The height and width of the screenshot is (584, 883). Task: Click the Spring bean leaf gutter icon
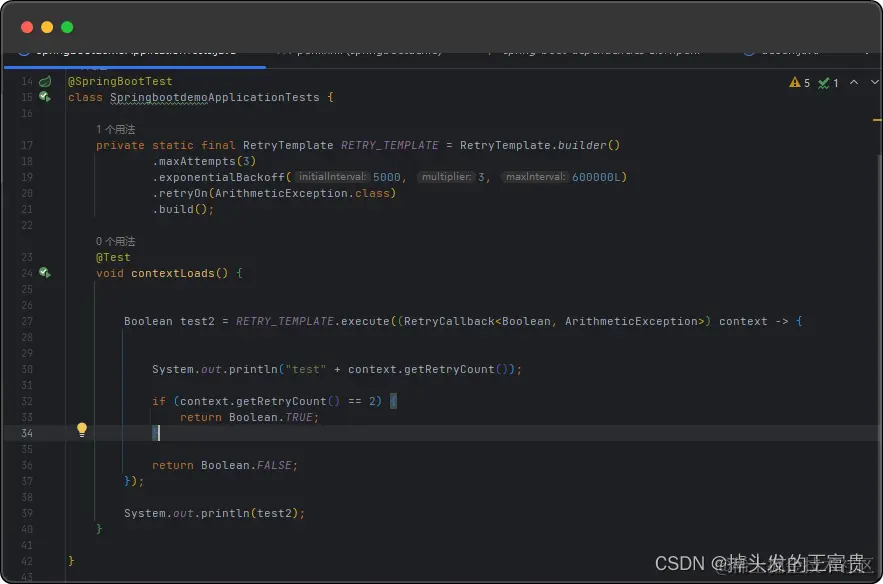[x=45, y=81]
